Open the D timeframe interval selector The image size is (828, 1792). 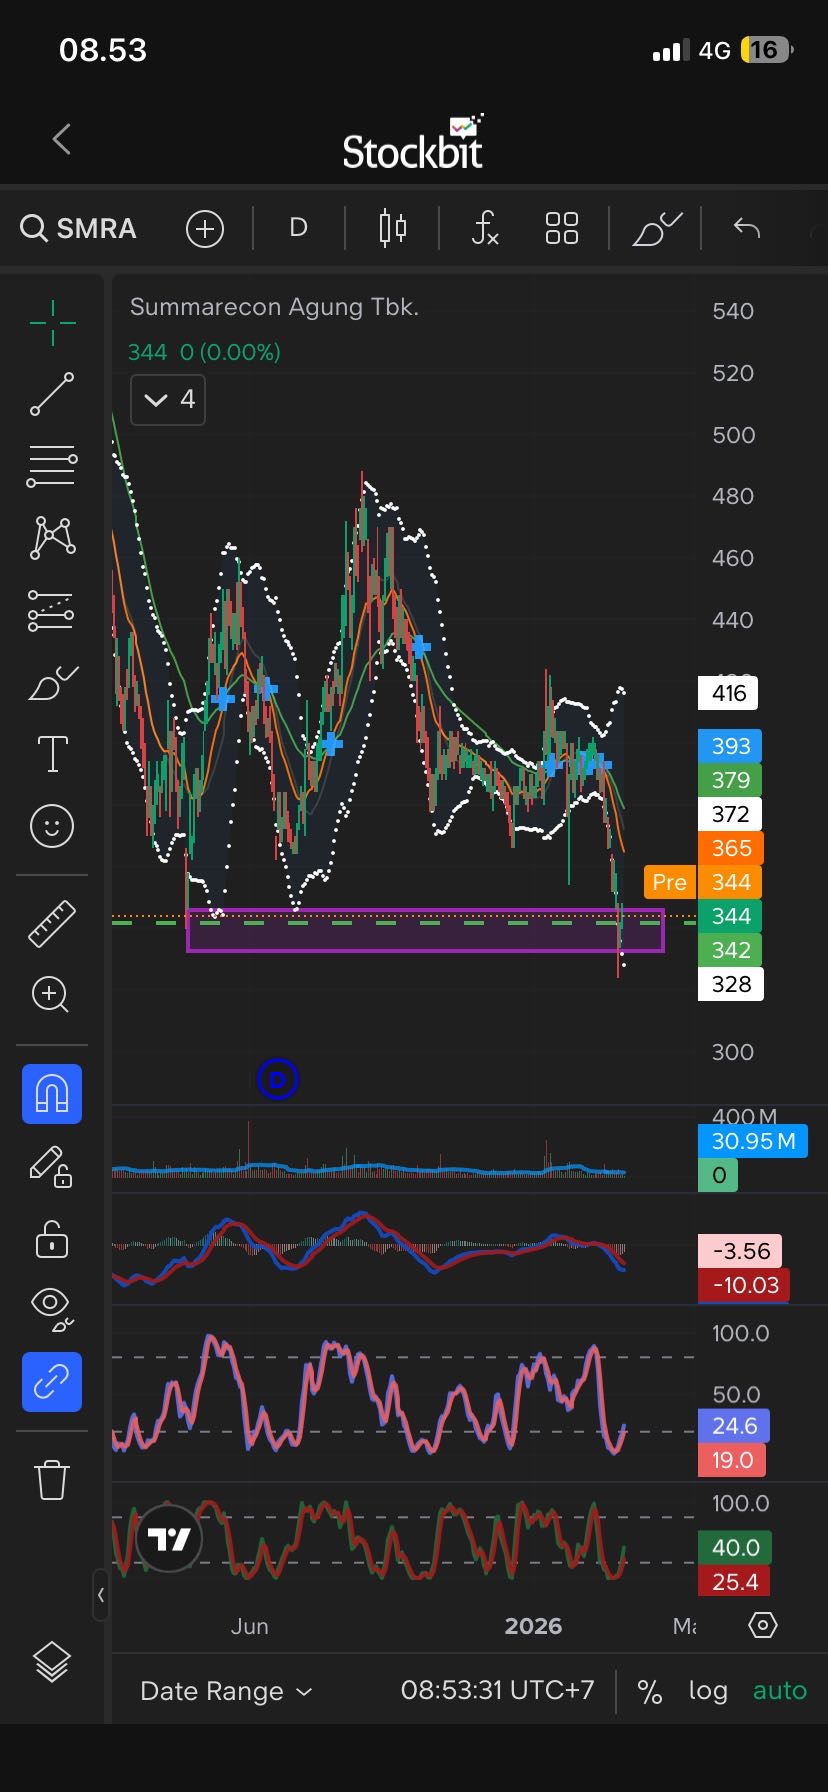[x=298, y=228]
